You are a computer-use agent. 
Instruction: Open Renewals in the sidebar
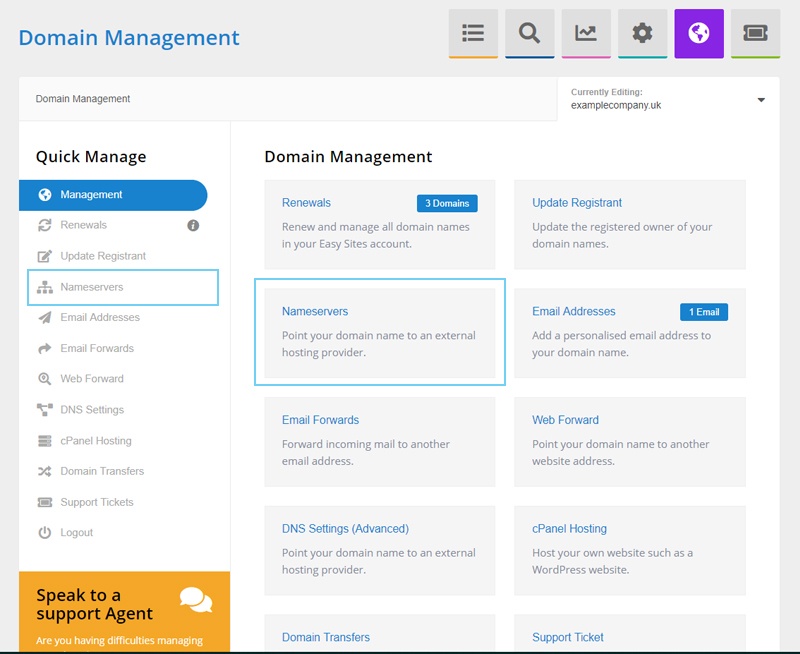point(84,225)
